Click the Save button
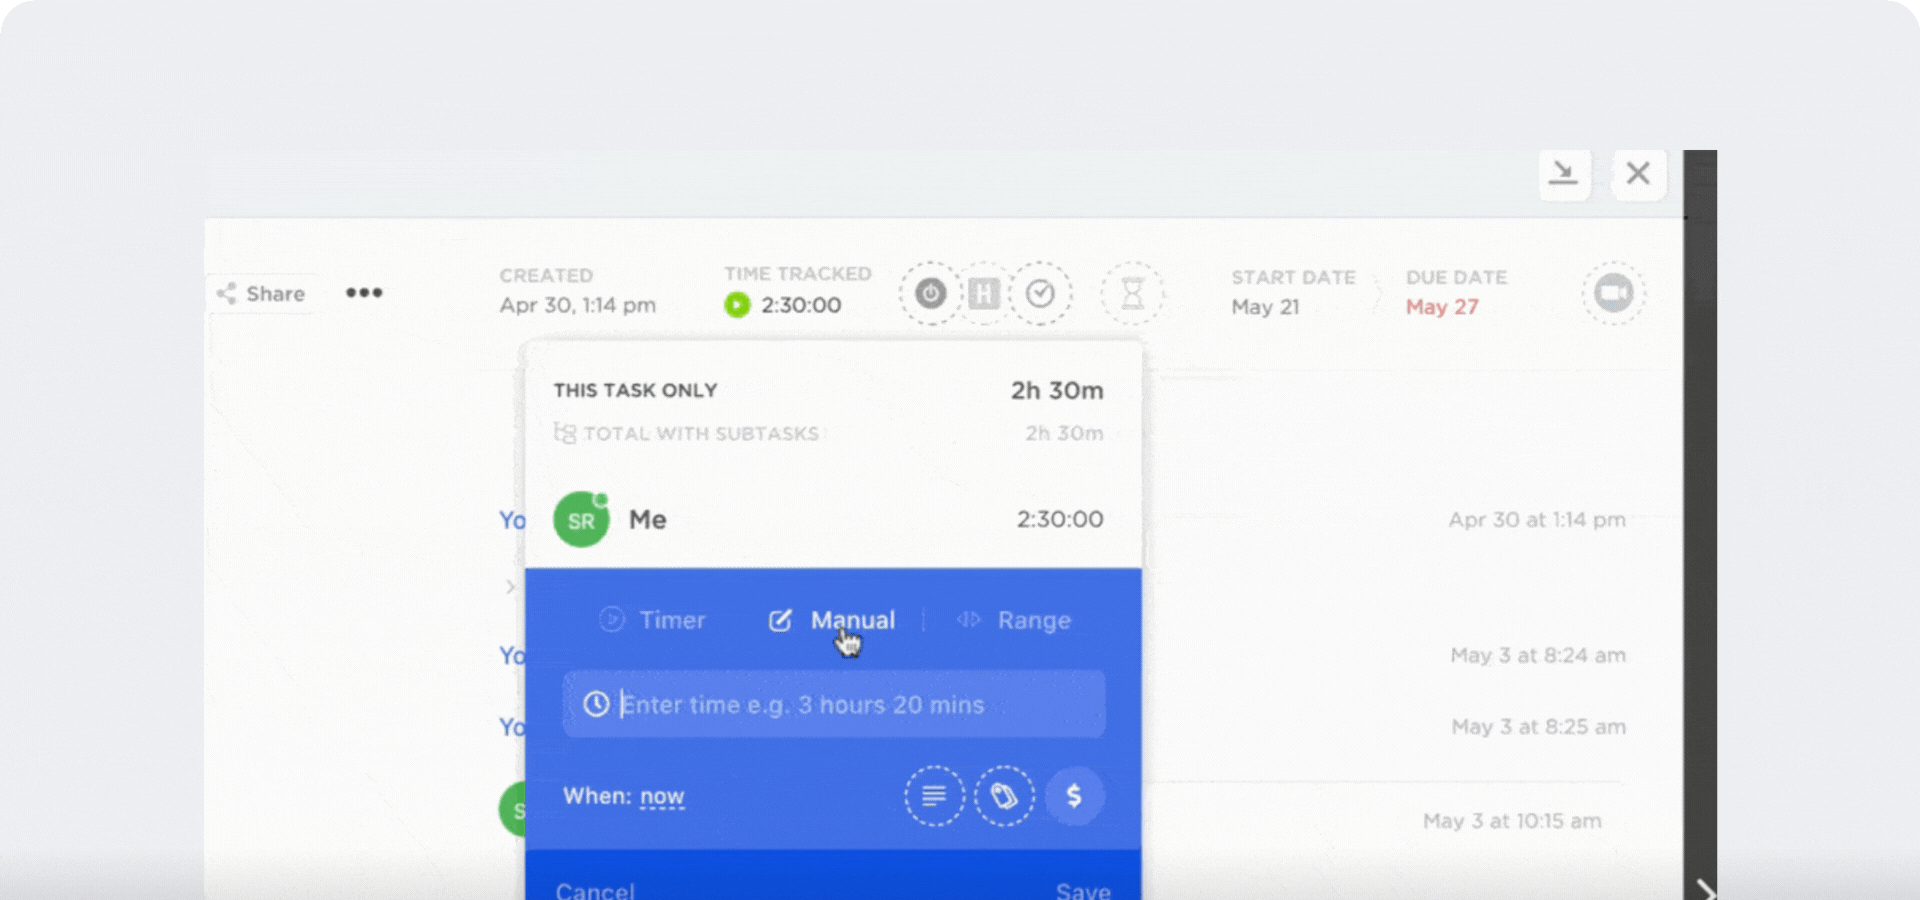Viewport: 1920px width, 900px height. point(1084,890)
